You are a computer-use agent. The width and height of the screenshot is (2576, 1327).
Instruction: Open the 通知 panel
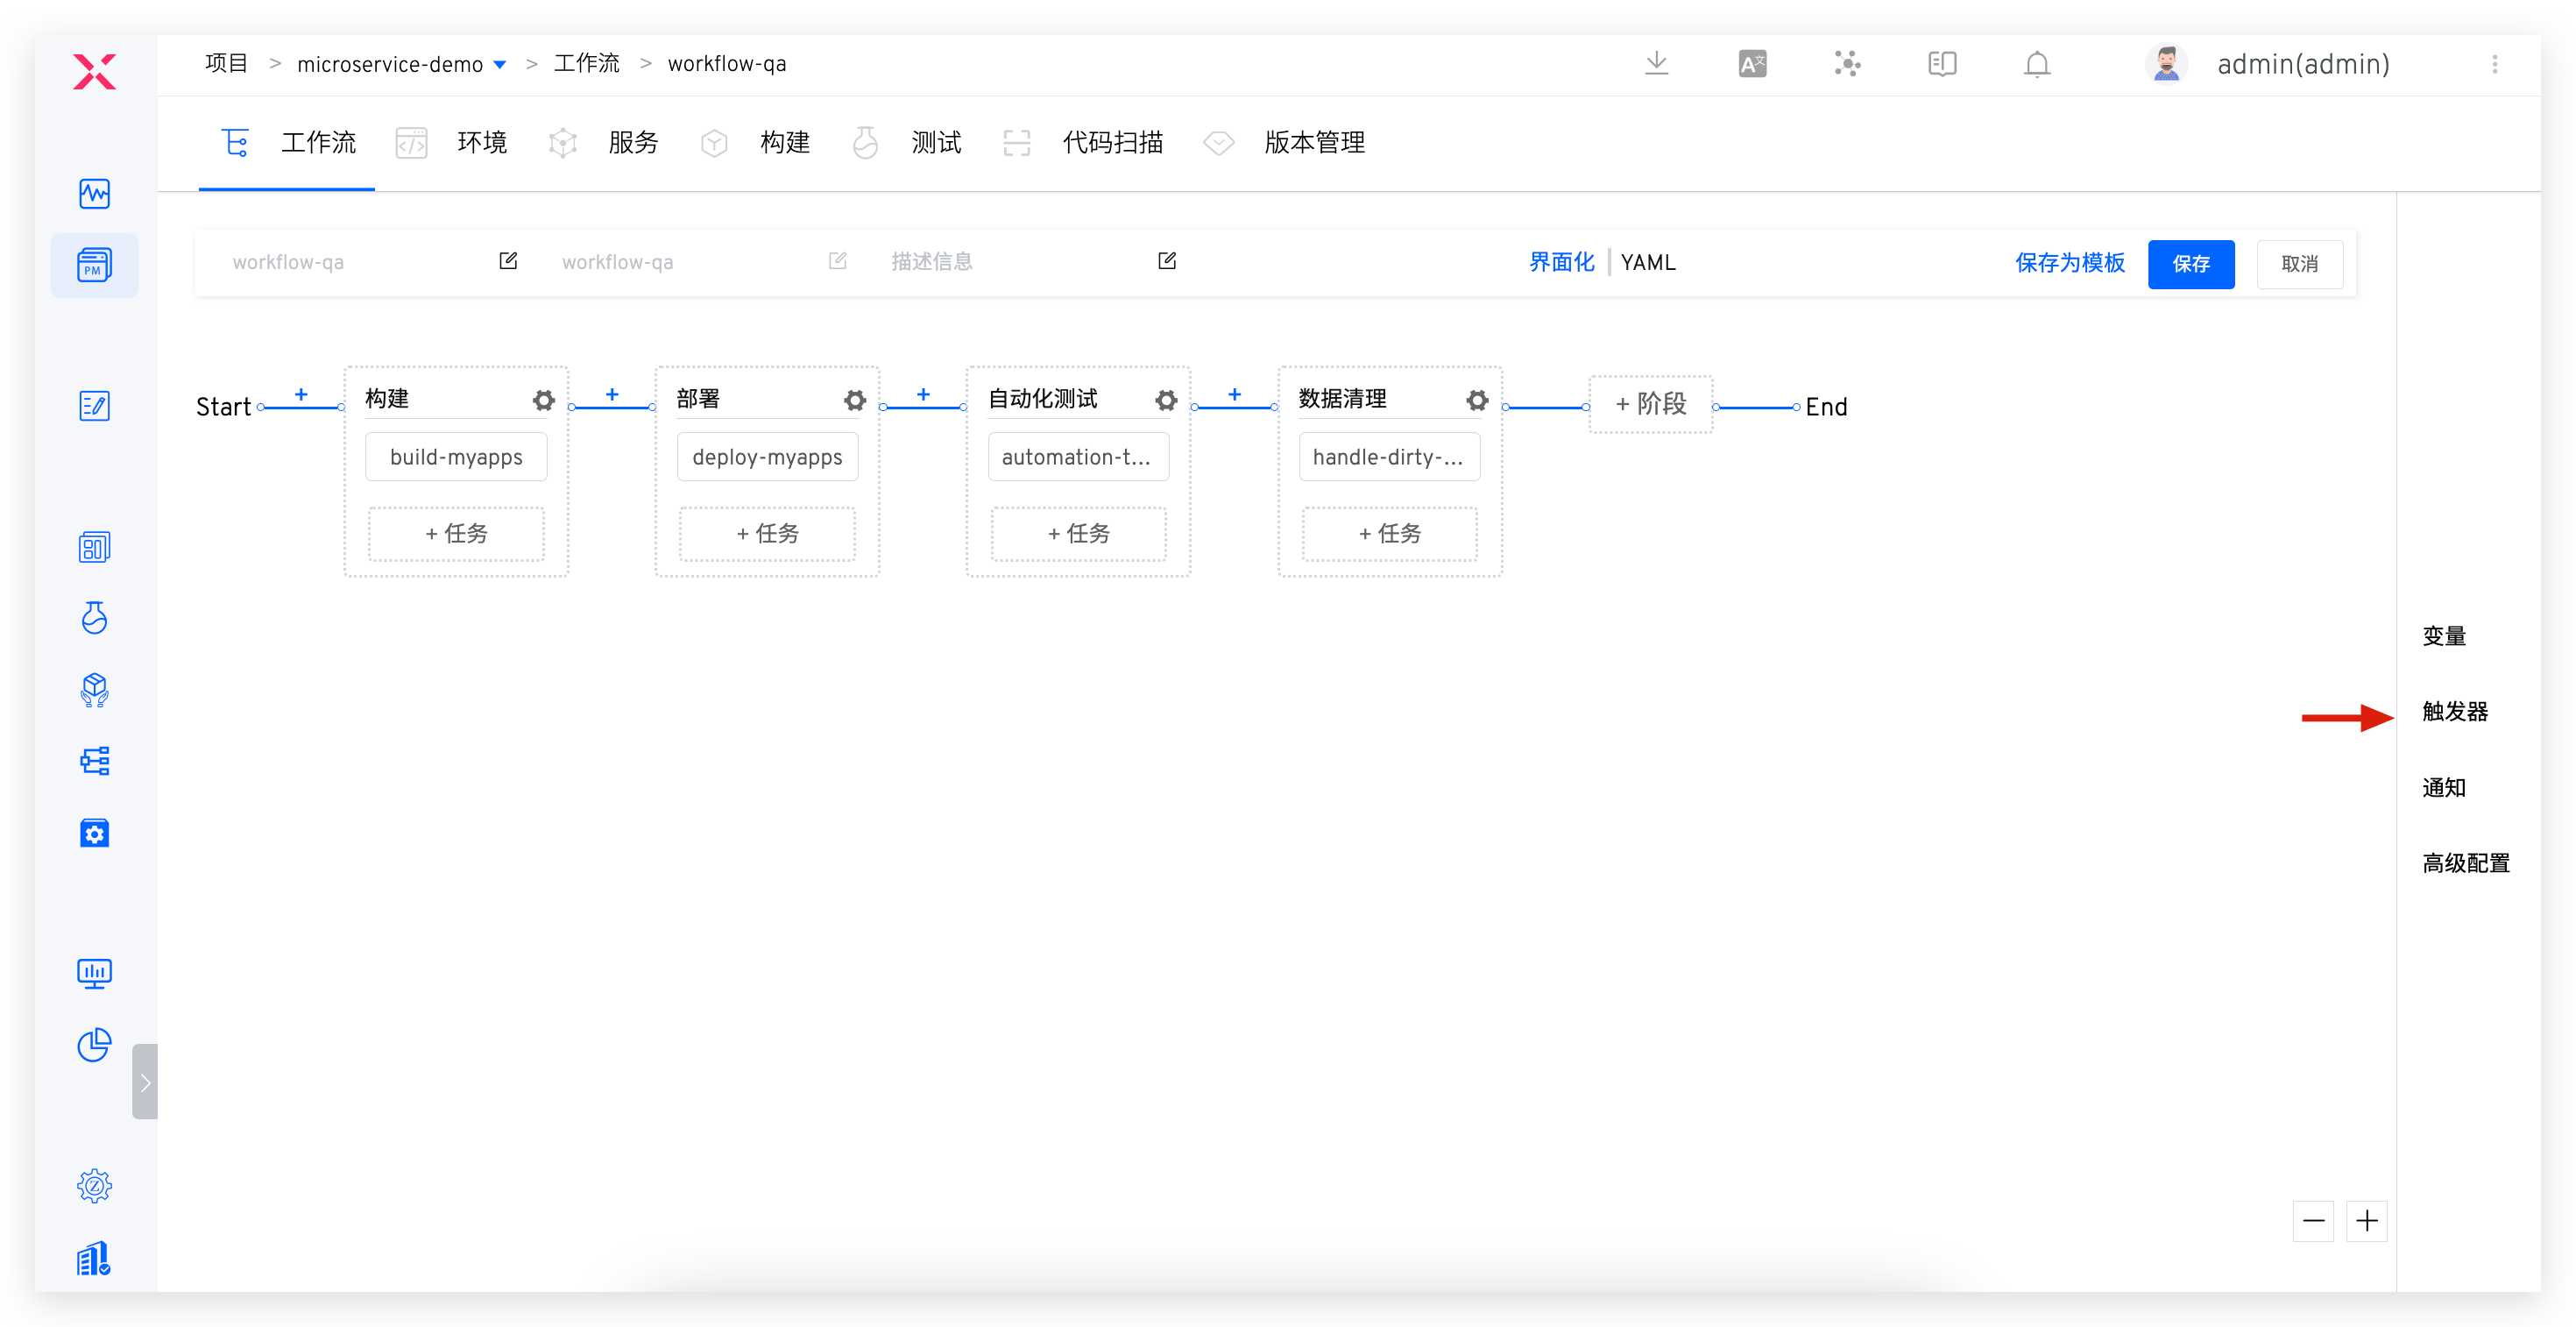2444,787
